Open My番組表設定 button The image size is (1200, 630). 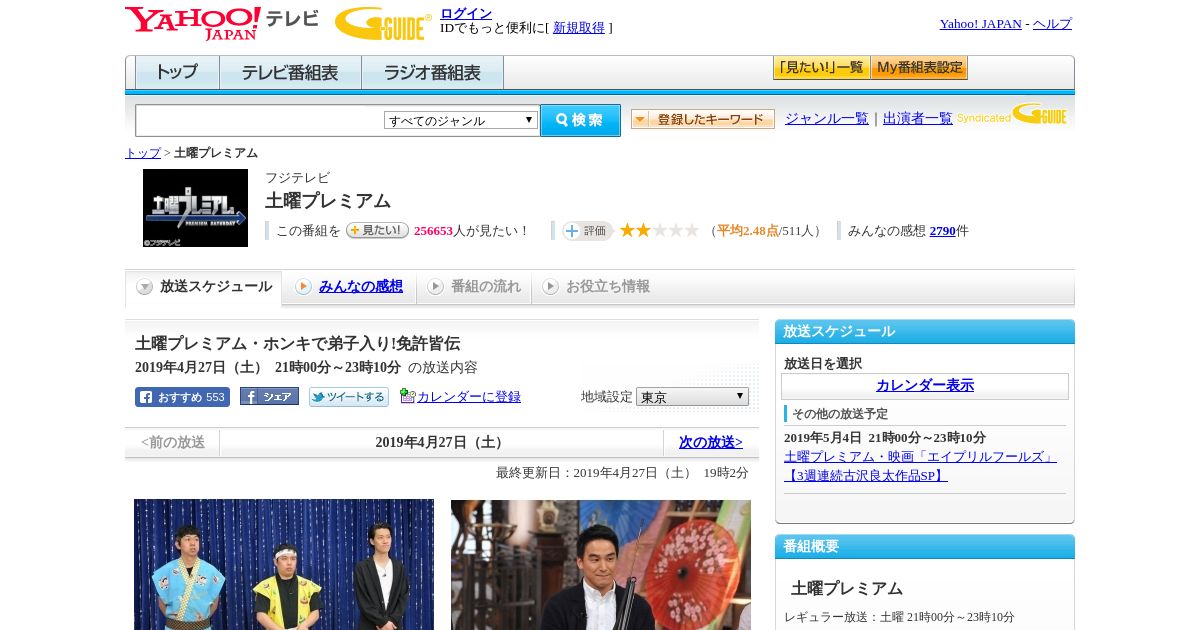click(919, 68)
